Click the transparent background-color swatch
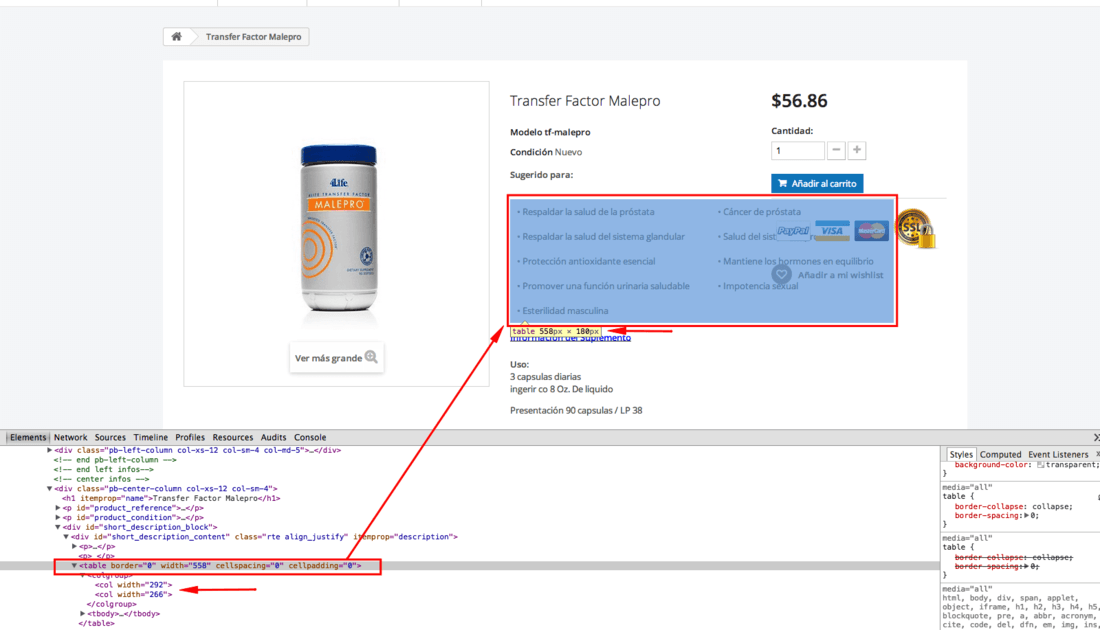Viewport: 1100px width, 630px height. (1041, 464)
